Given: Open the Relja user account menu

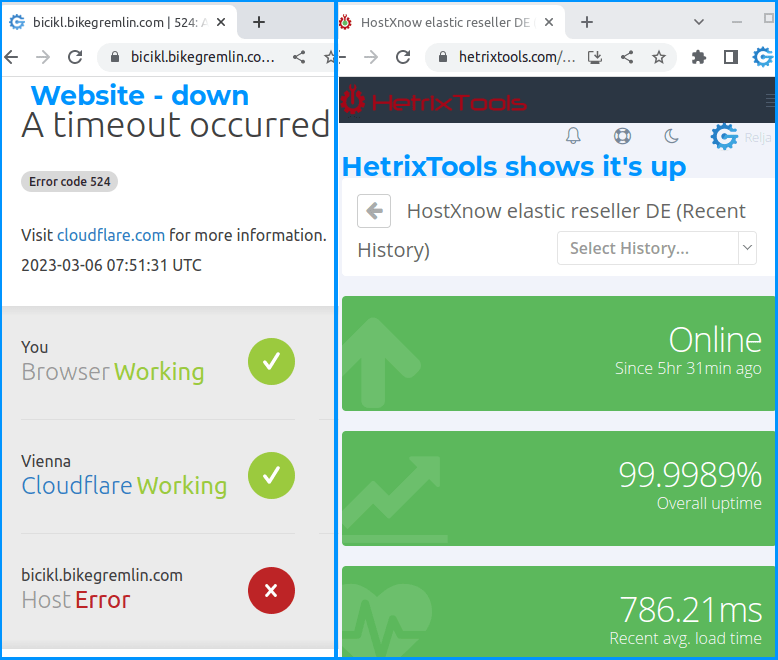Looking at the screenshot, I should 741,137.
